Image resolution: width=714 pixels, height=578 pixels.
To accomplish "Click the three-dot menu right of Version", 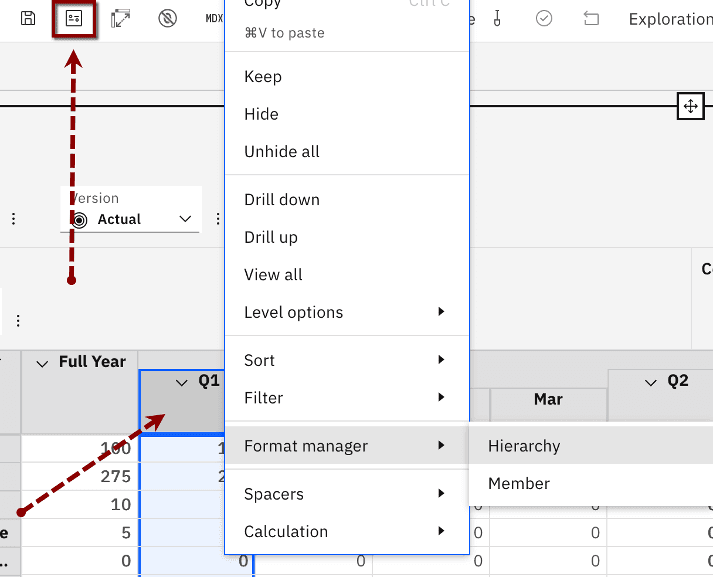I will tap(218, 219).
